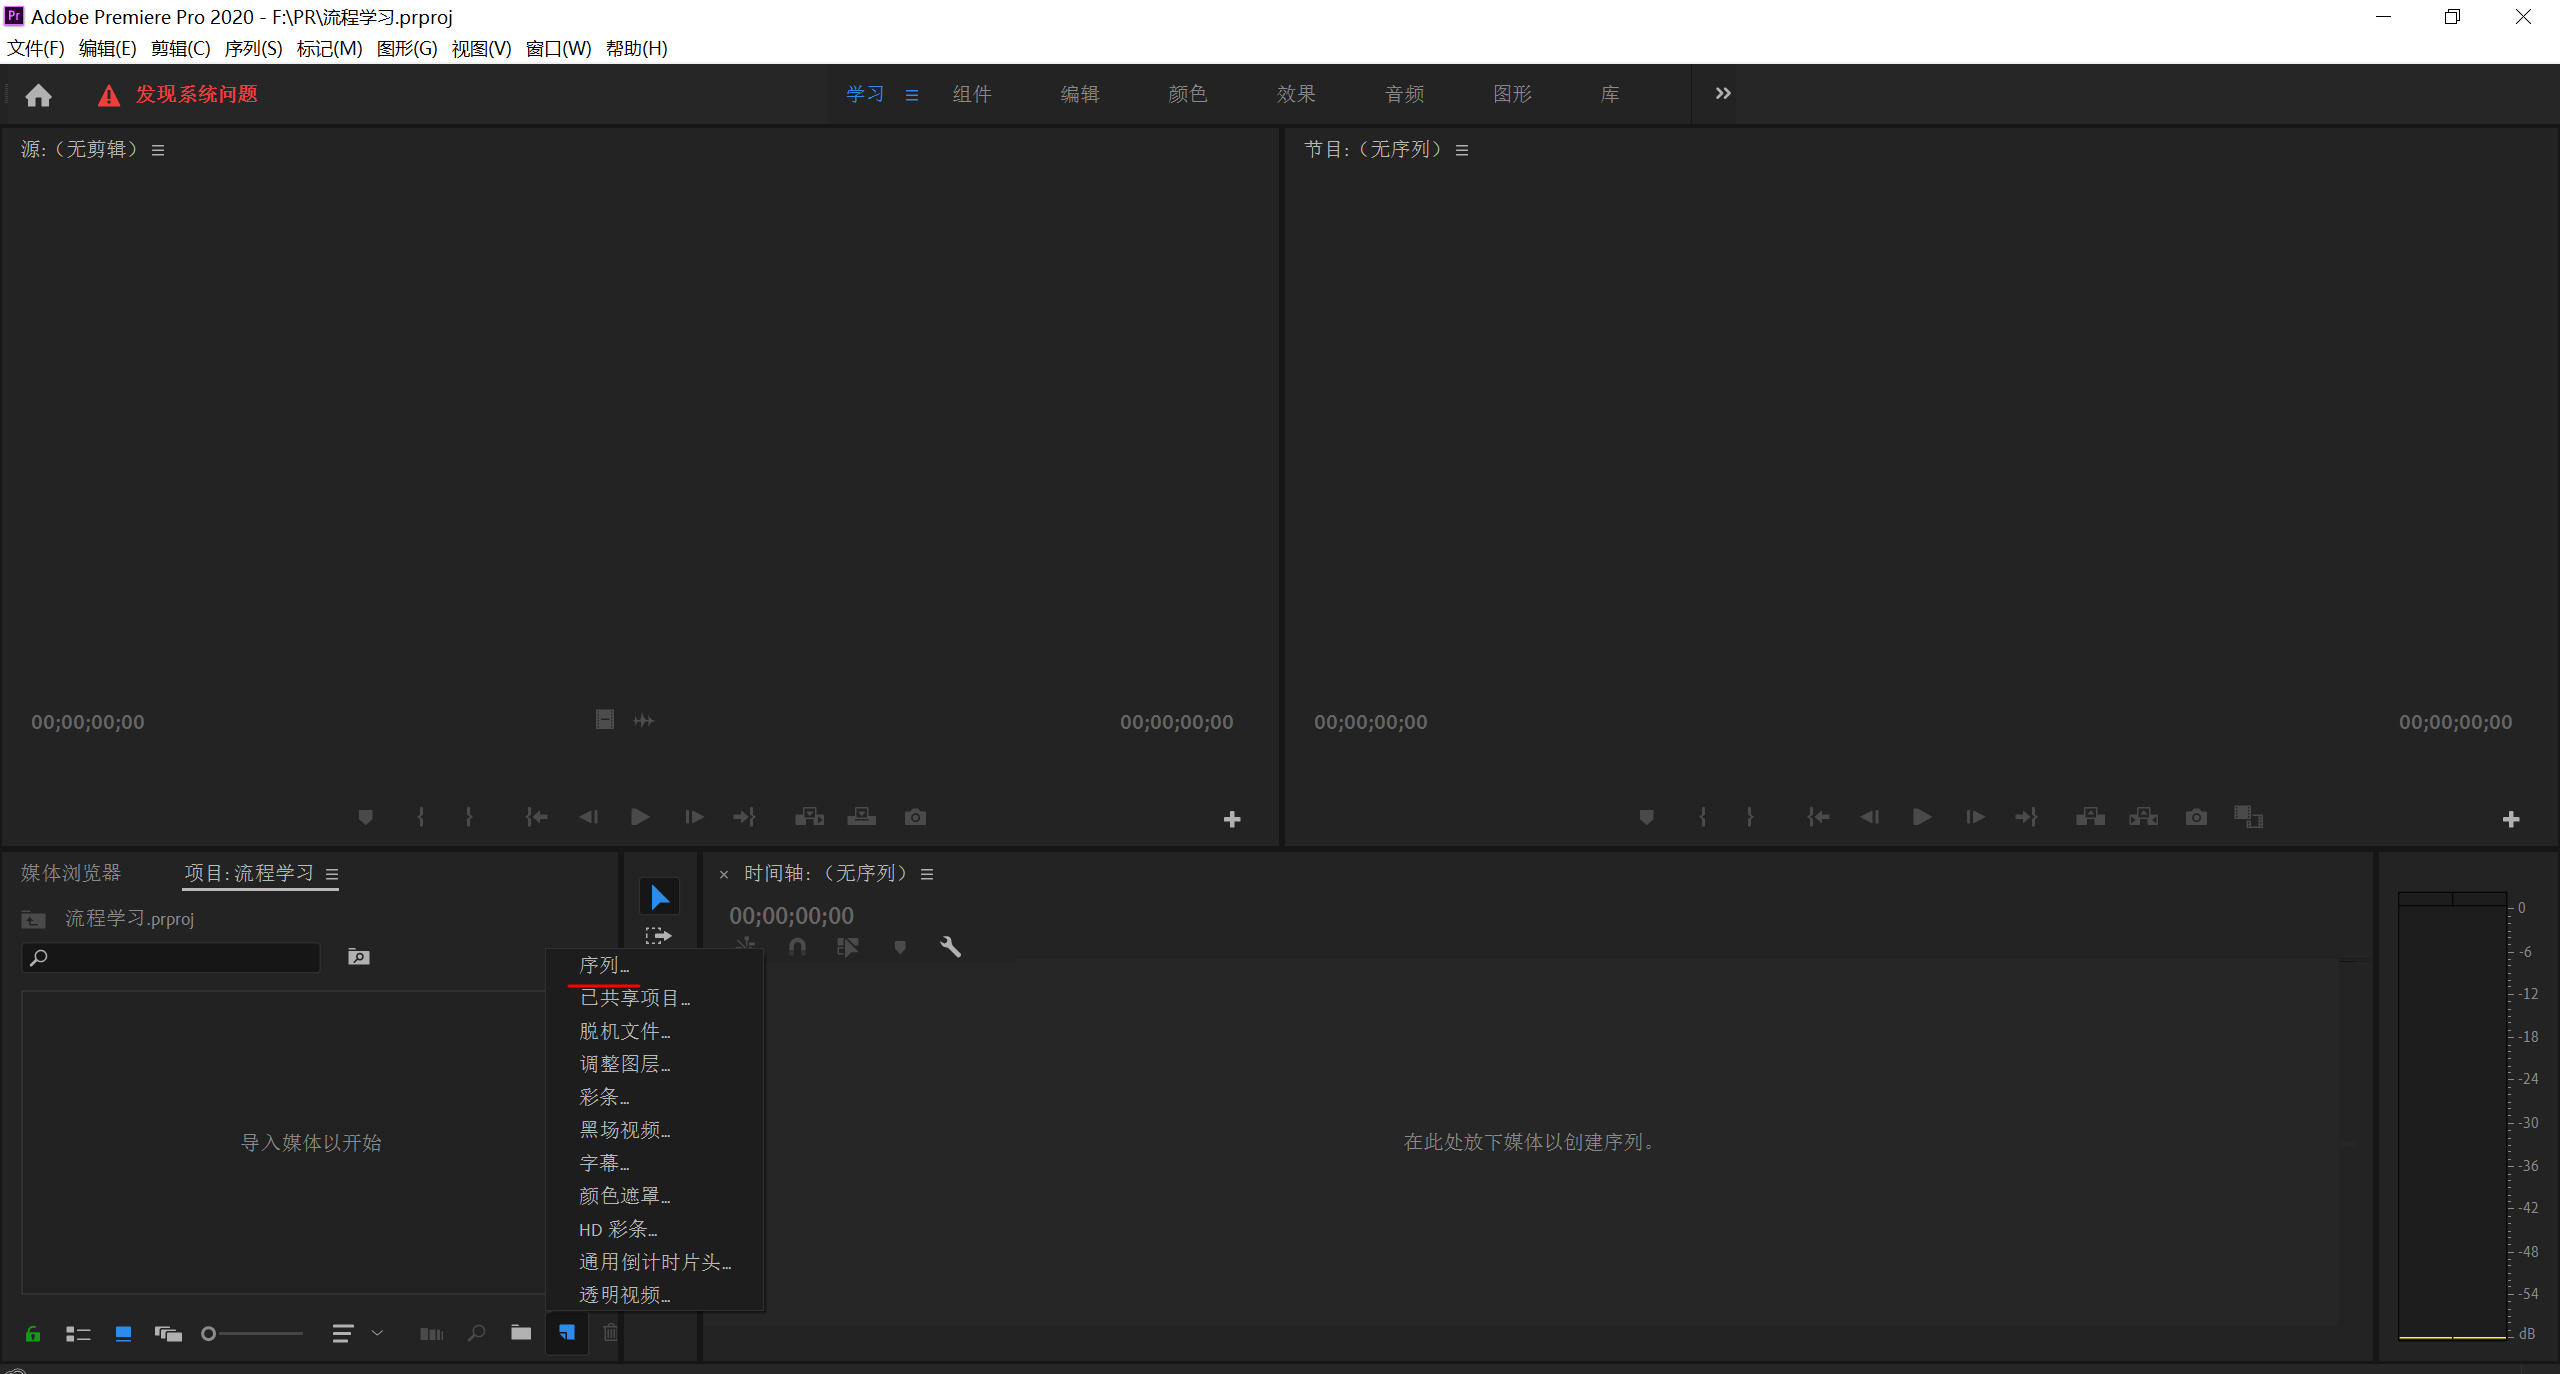Play in the Source monitor
The height and width of the screenshot is (1374, 2560).
pos(640,817)
